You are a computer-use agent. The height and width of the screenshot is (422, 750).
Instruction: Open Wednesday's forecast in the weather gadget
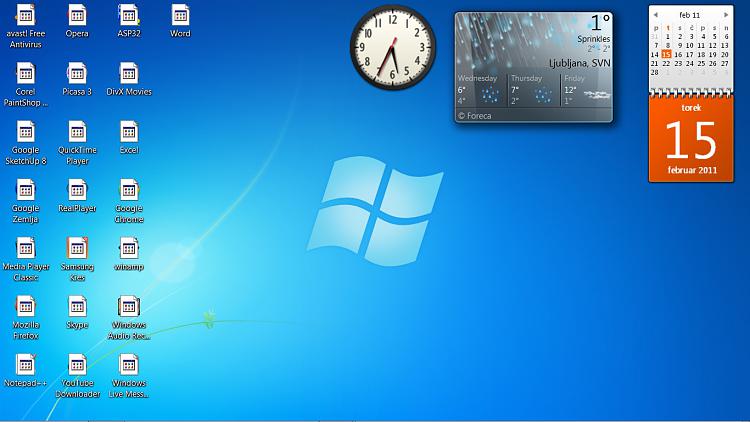coord(480,89)
